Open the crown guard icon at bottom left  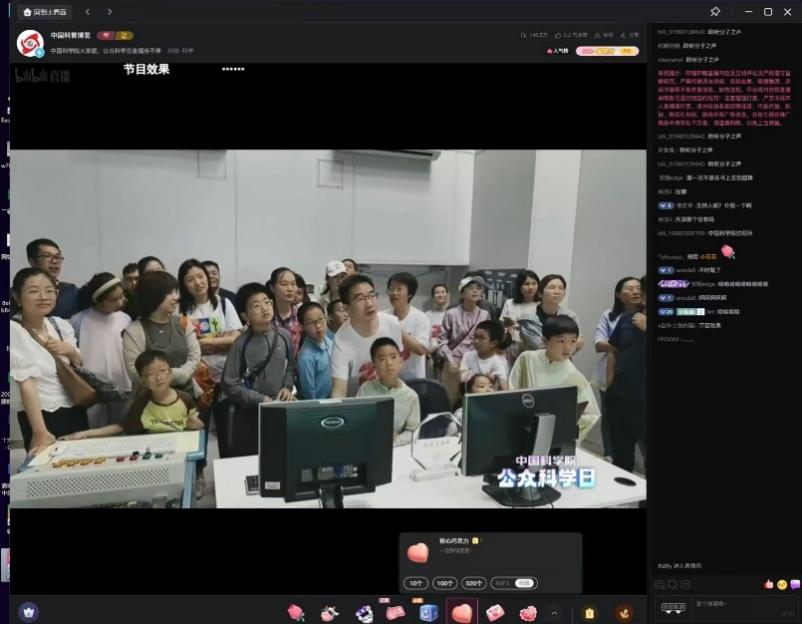point(29,611)
